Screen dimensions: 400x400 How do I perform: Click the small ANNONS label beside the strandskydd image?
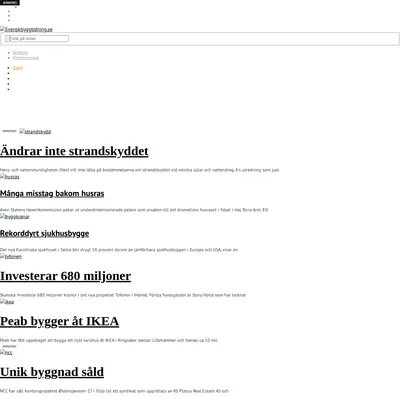9,131
